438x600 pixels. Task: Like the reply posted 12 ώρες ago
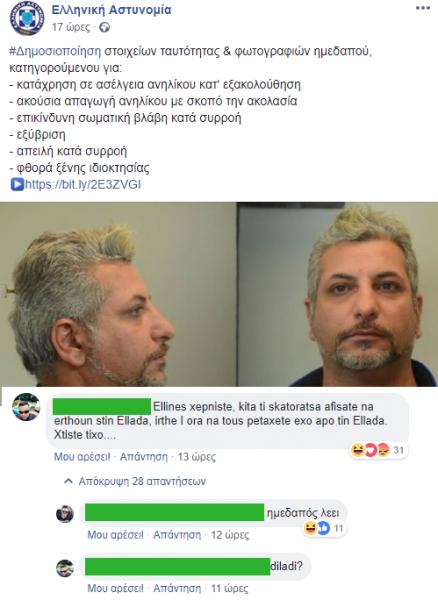115,535
